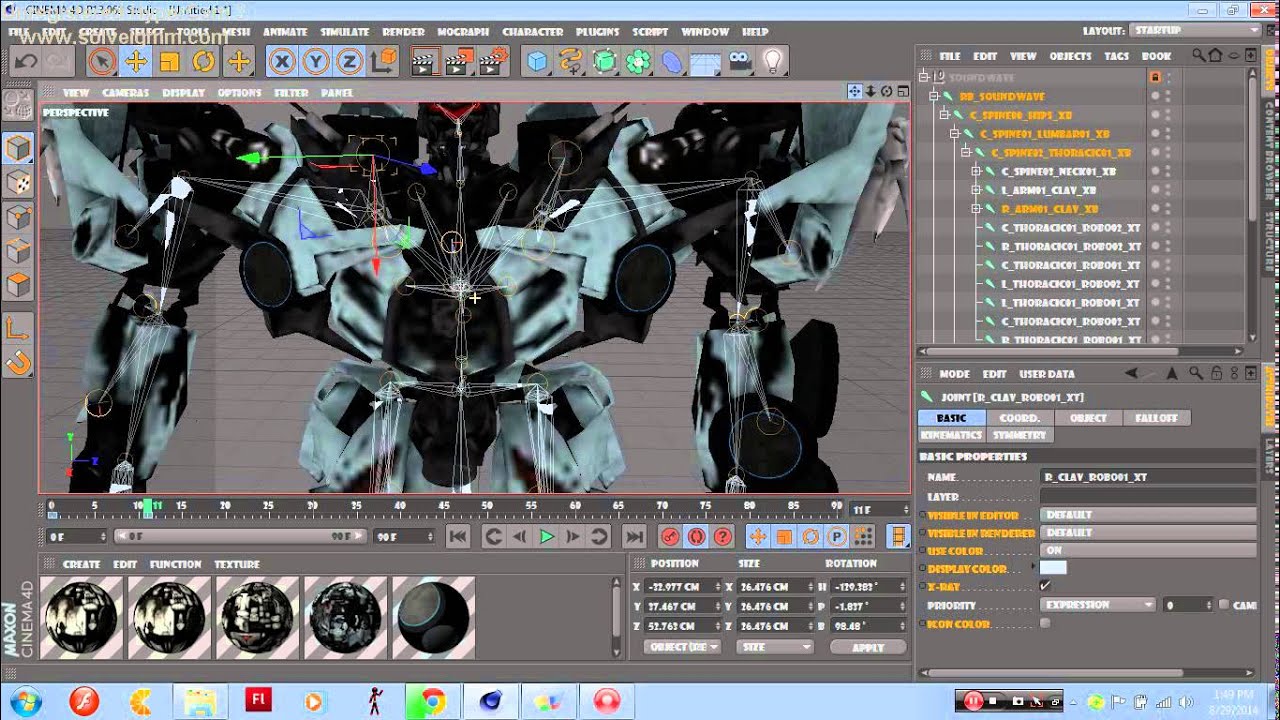Open the Layout Startup dropdown
The image size is (1280, 720).
click(x=1193, y=30)
